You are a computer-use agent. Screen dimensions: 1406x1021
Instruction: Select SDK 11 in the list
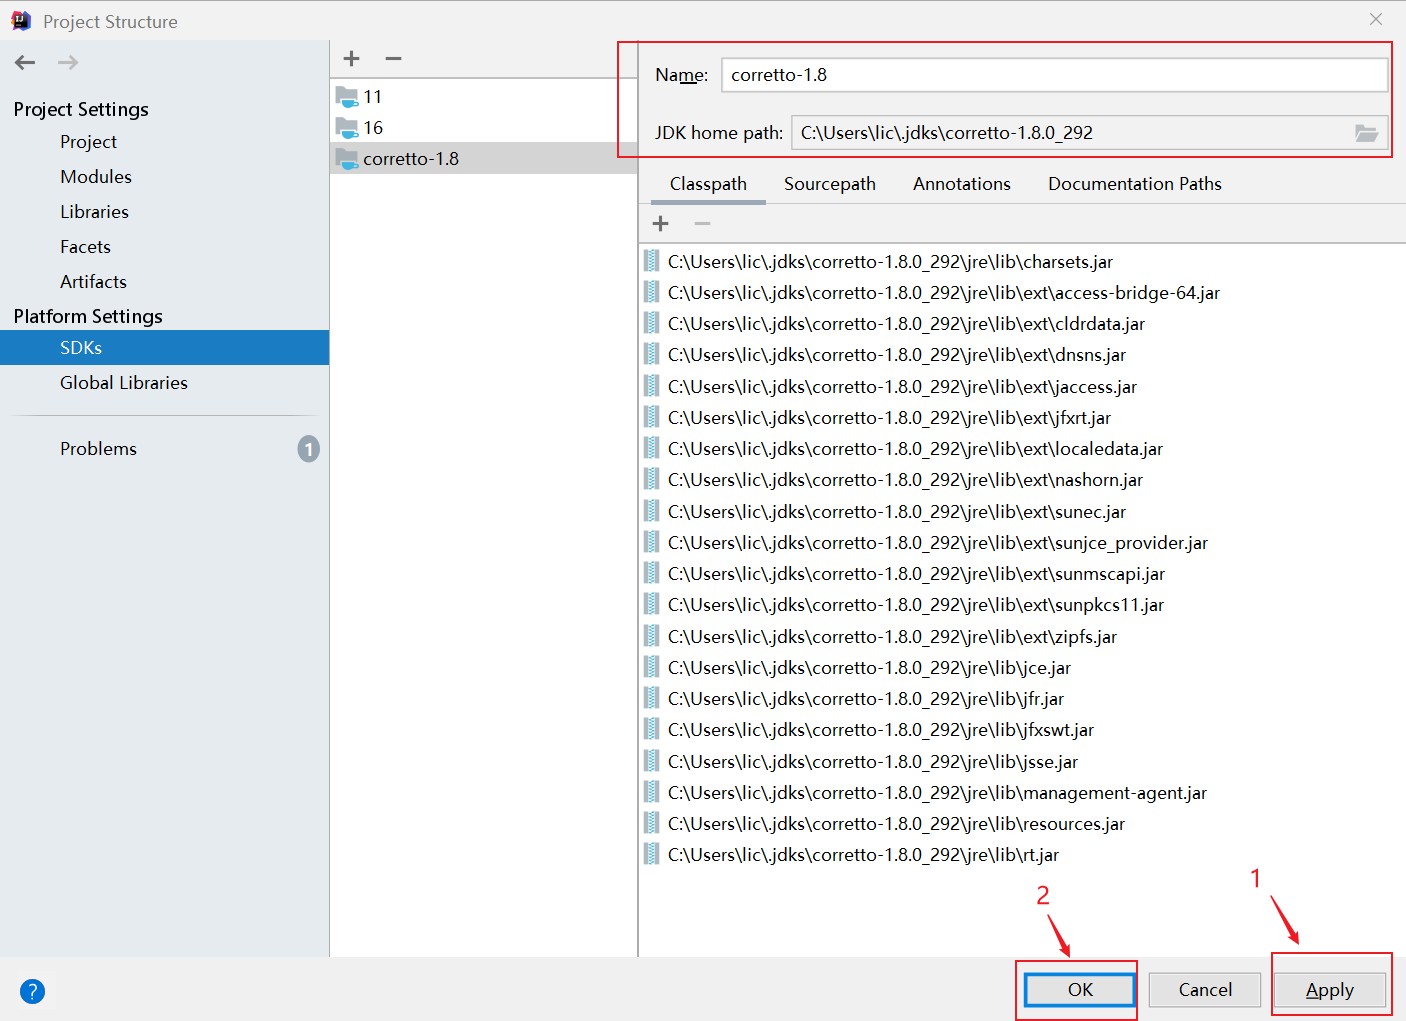[x=483, y=97]
